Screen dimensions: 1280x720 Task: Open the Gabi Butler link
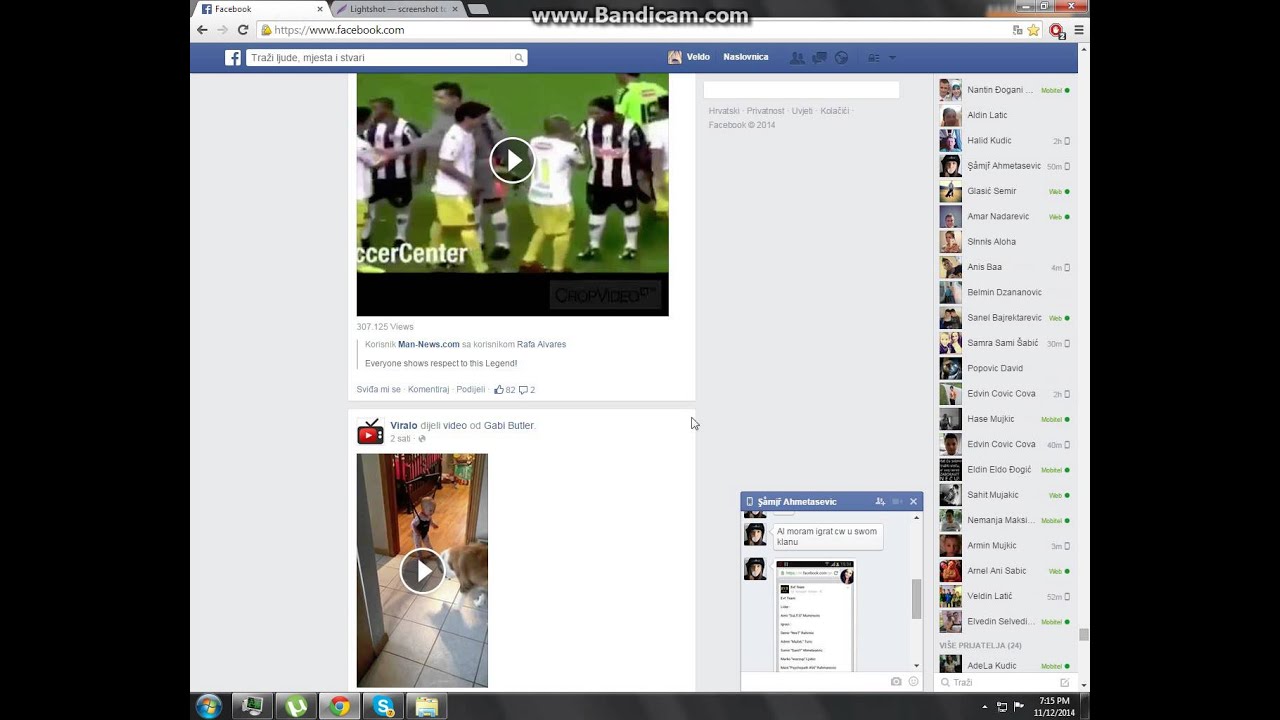[509, 425]
